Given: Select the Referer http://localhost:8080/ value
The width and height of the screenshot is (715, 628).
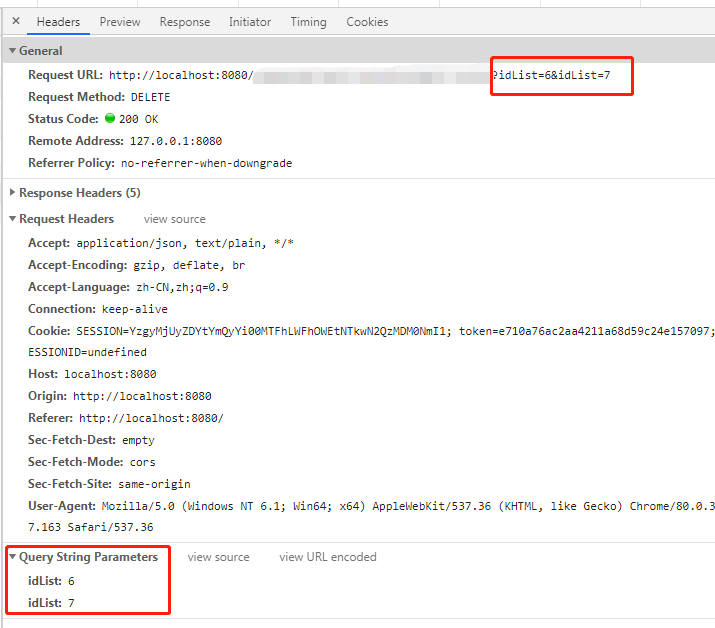Looking at the screenshot, I should pos(151,418).
